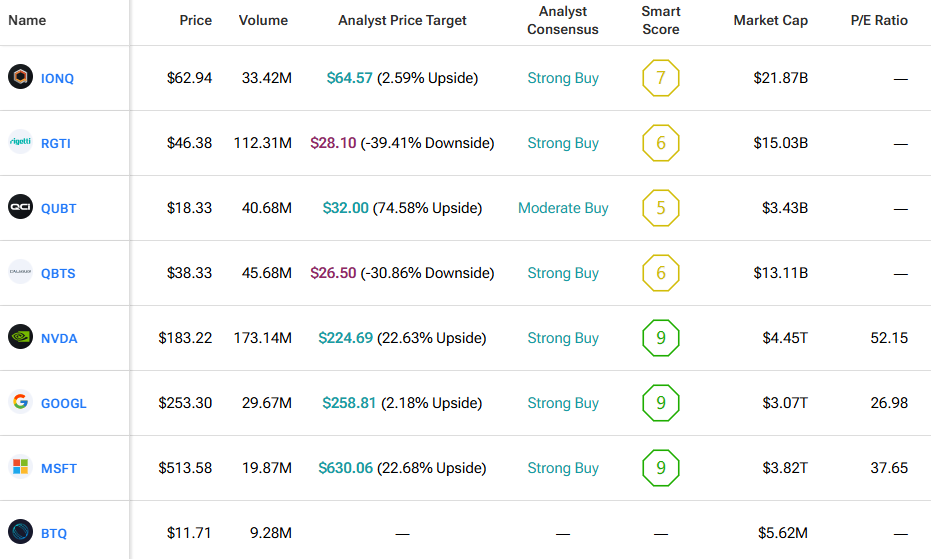This screenshot has width=931, height=559.
Task: Open the IONQ ticker link
Action: [x=57, y=78]
